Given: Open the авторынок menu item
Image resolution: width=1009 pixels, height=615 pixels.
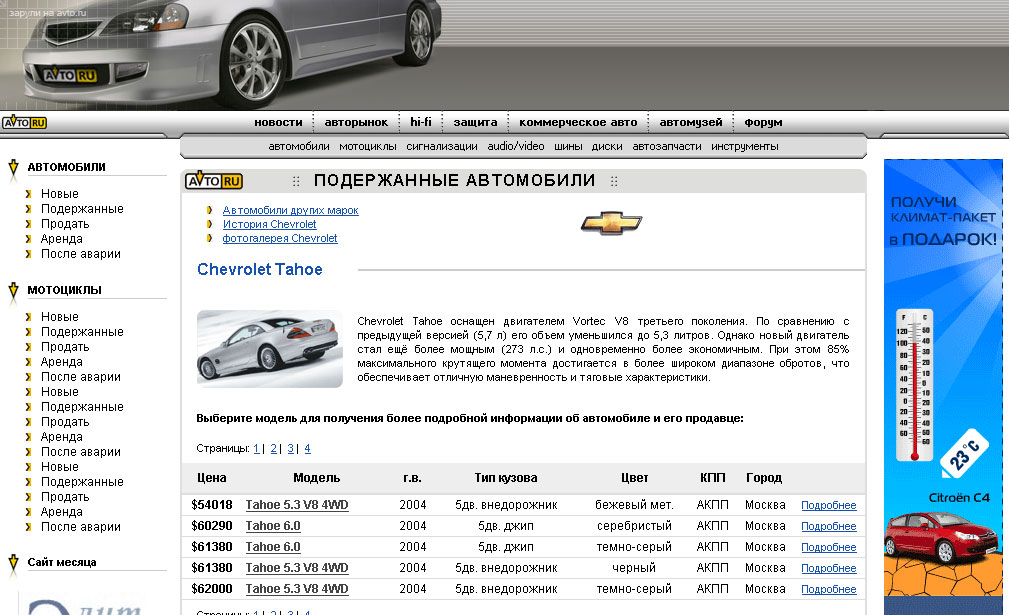Looking at the screenshot, I should (x=356, y=122).
